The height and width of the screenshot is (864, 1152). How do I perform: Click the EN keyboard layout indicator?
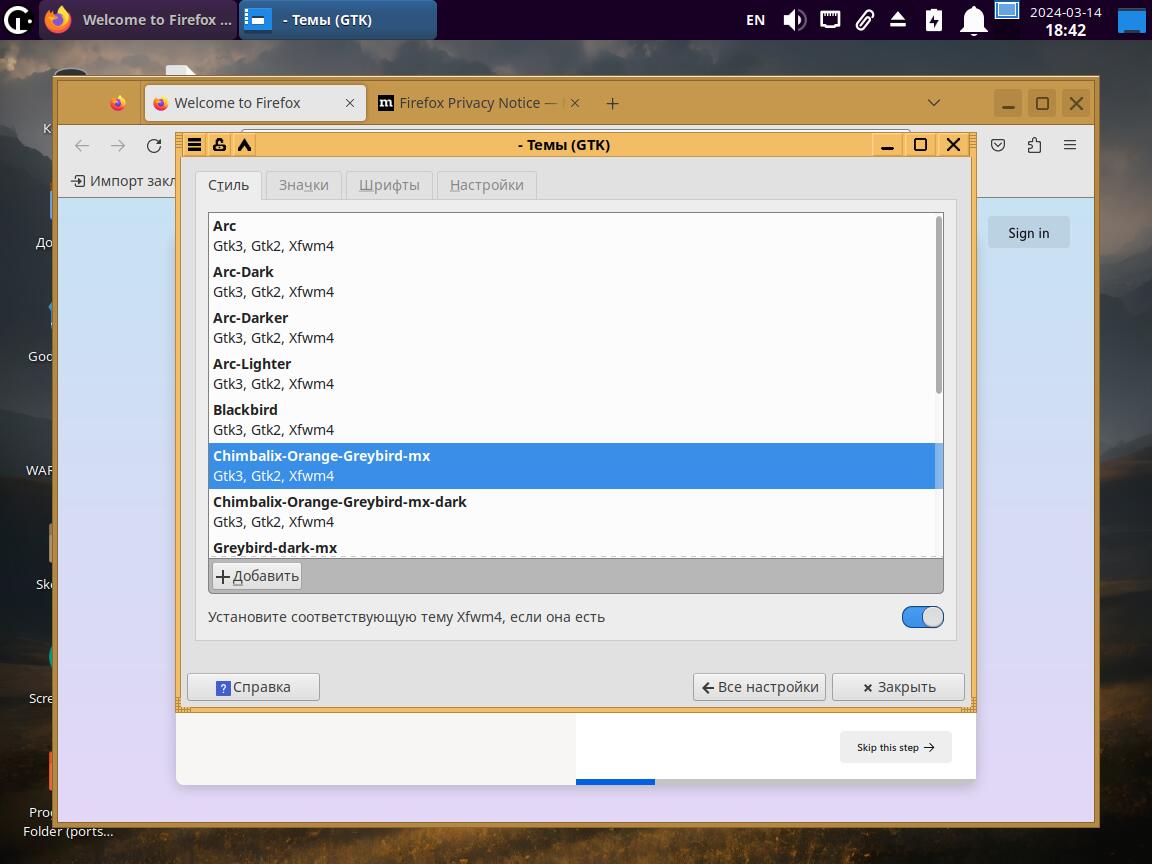[x=755, y=21]
